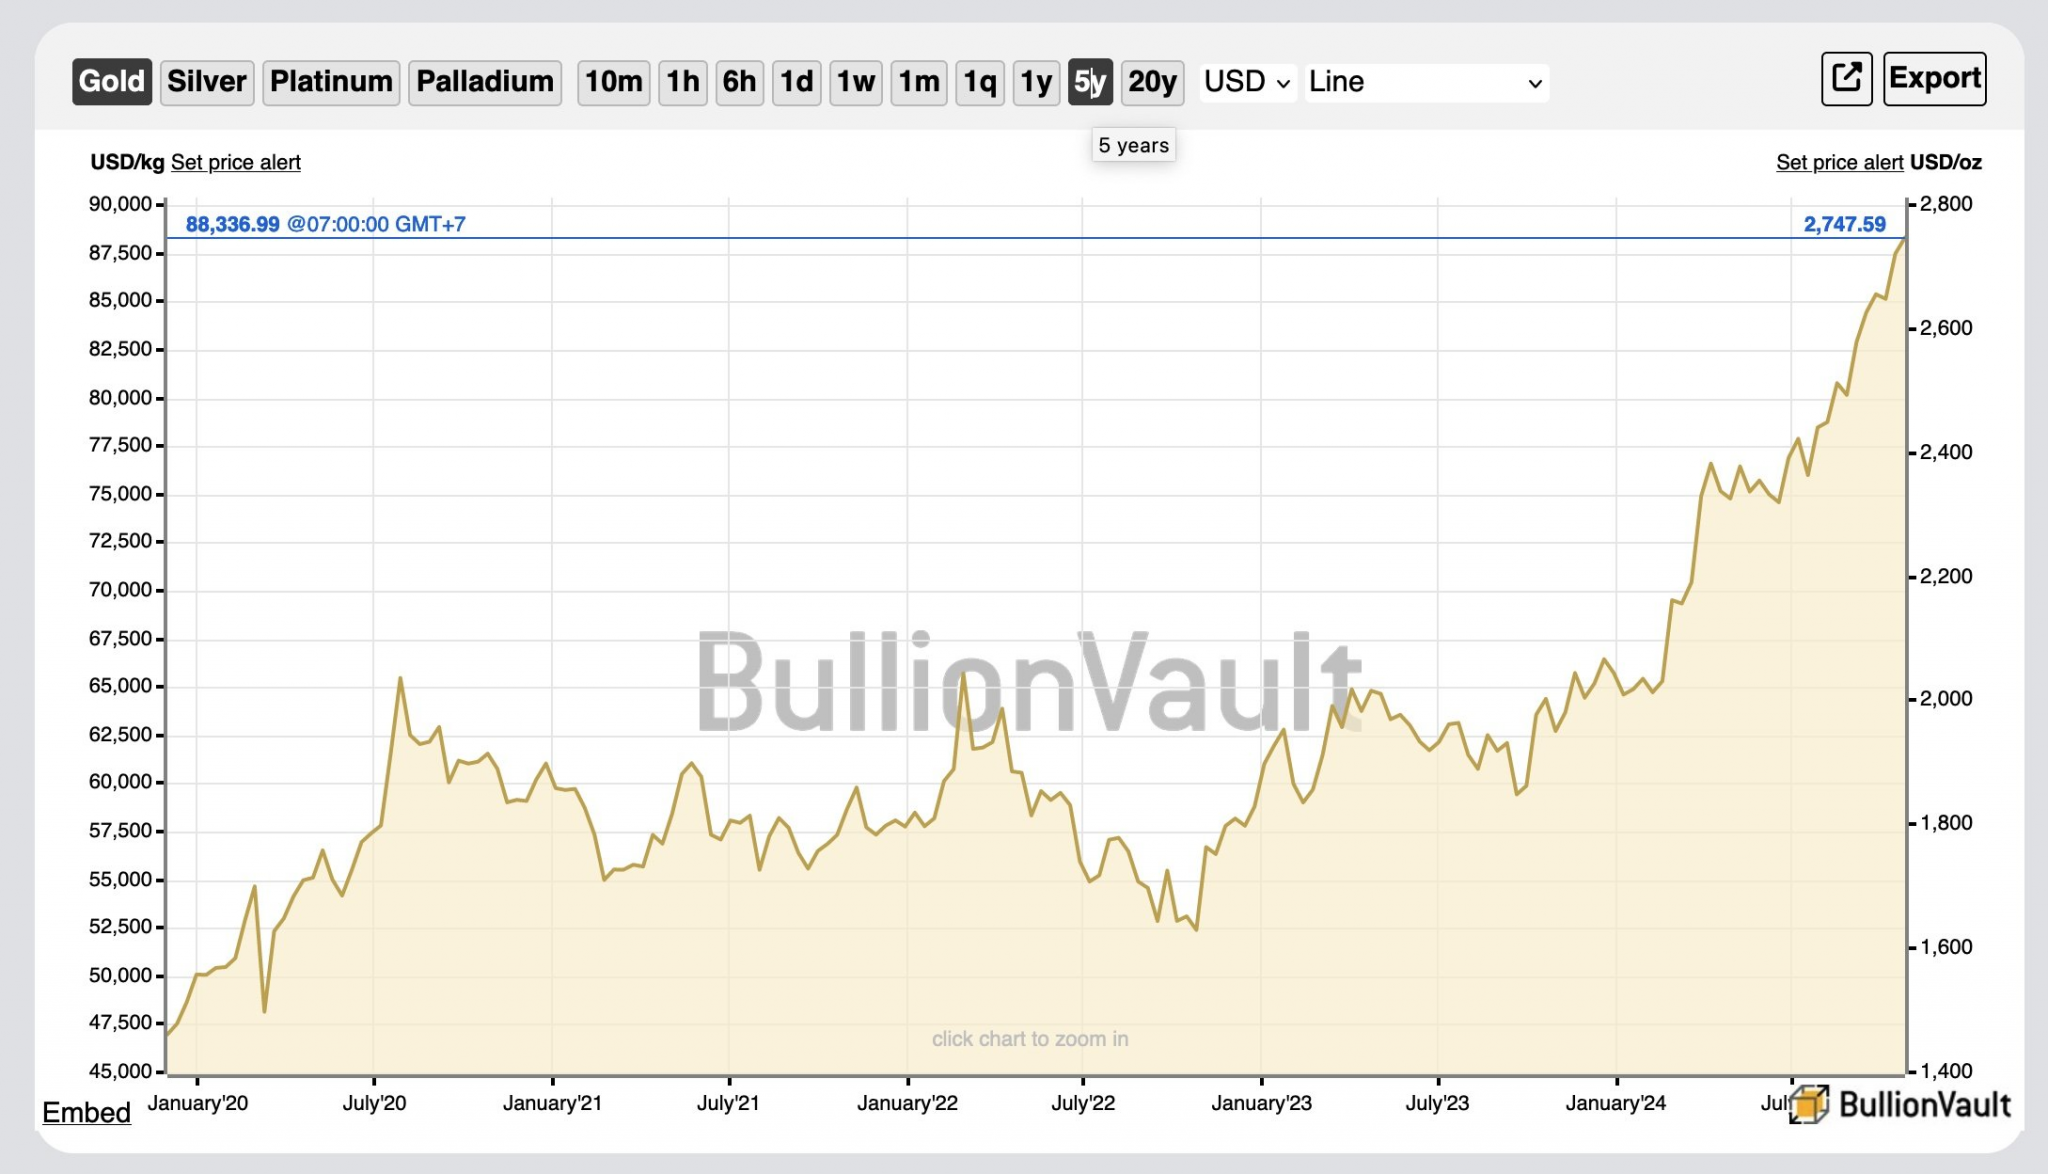Set time range to 1d
Image resolution: width=2048 pixels, height=1174 pixels.
tap(796, 82)
